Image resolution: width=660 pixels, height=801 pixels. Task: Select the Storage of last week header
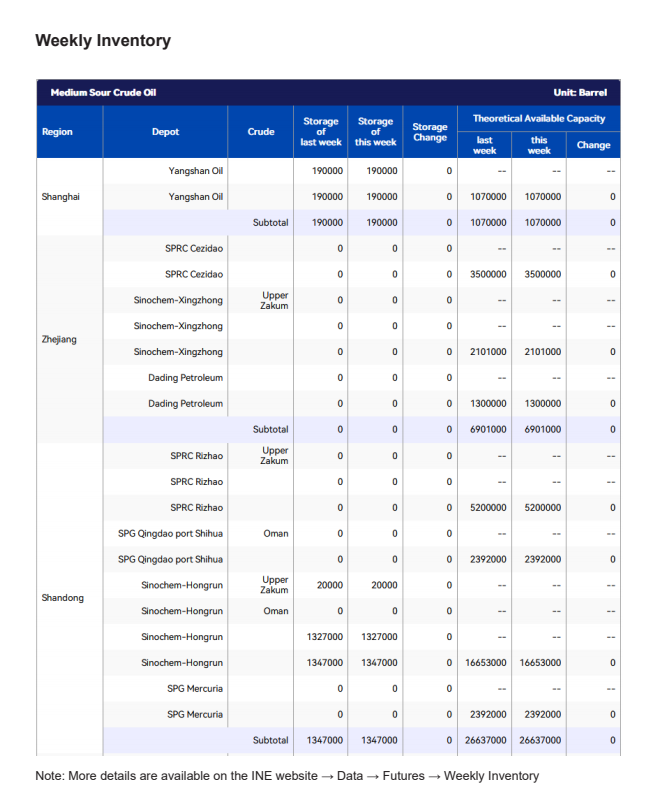click(x=321, y=132)
